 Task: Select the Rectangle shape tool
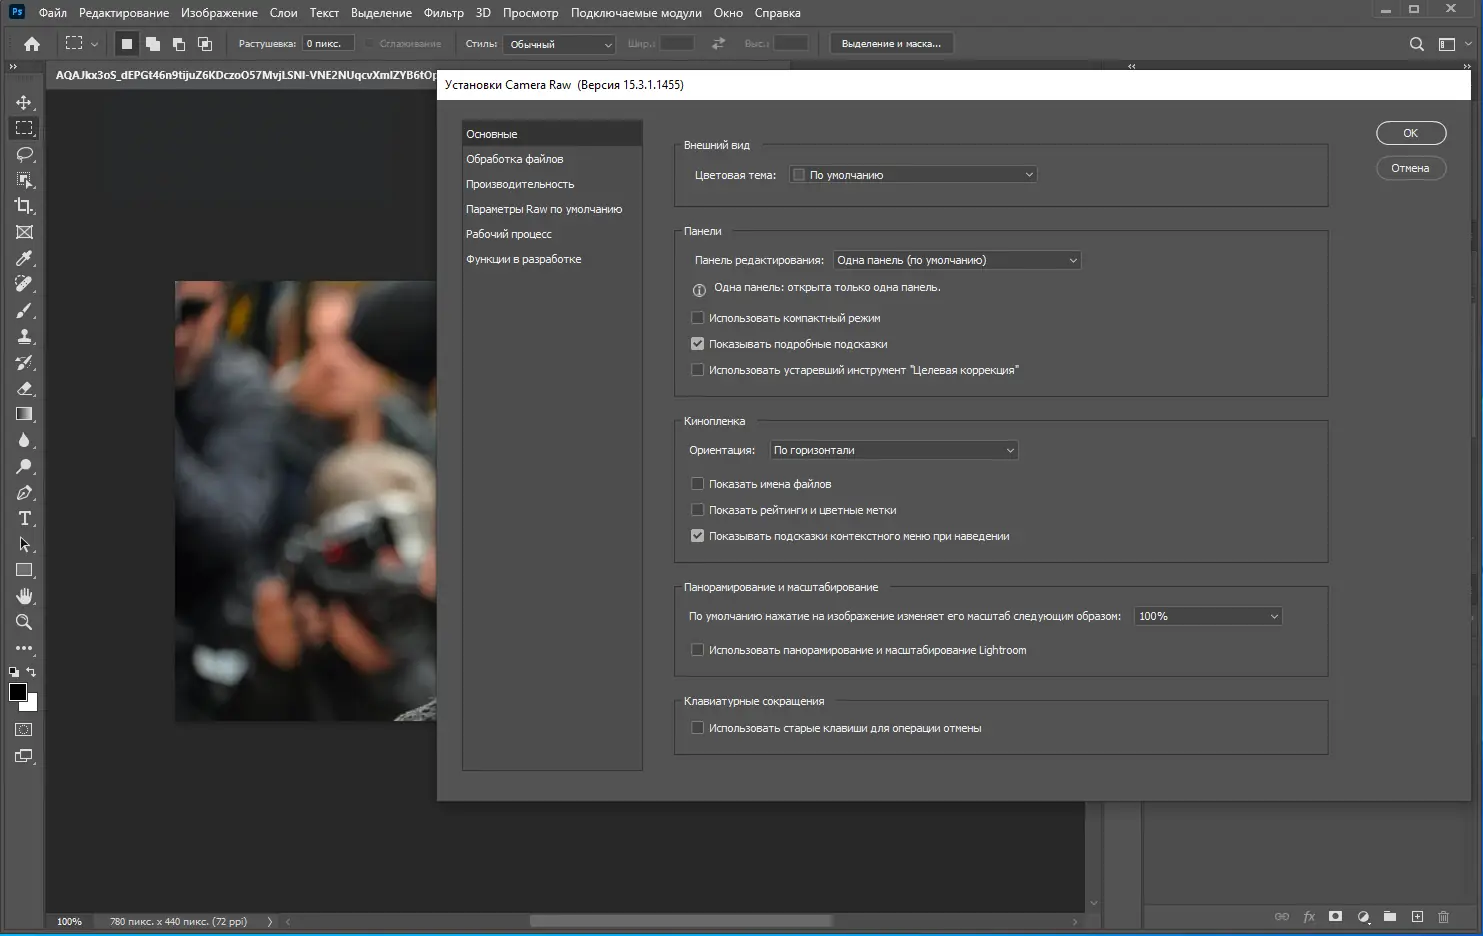[x=24, y=570]
